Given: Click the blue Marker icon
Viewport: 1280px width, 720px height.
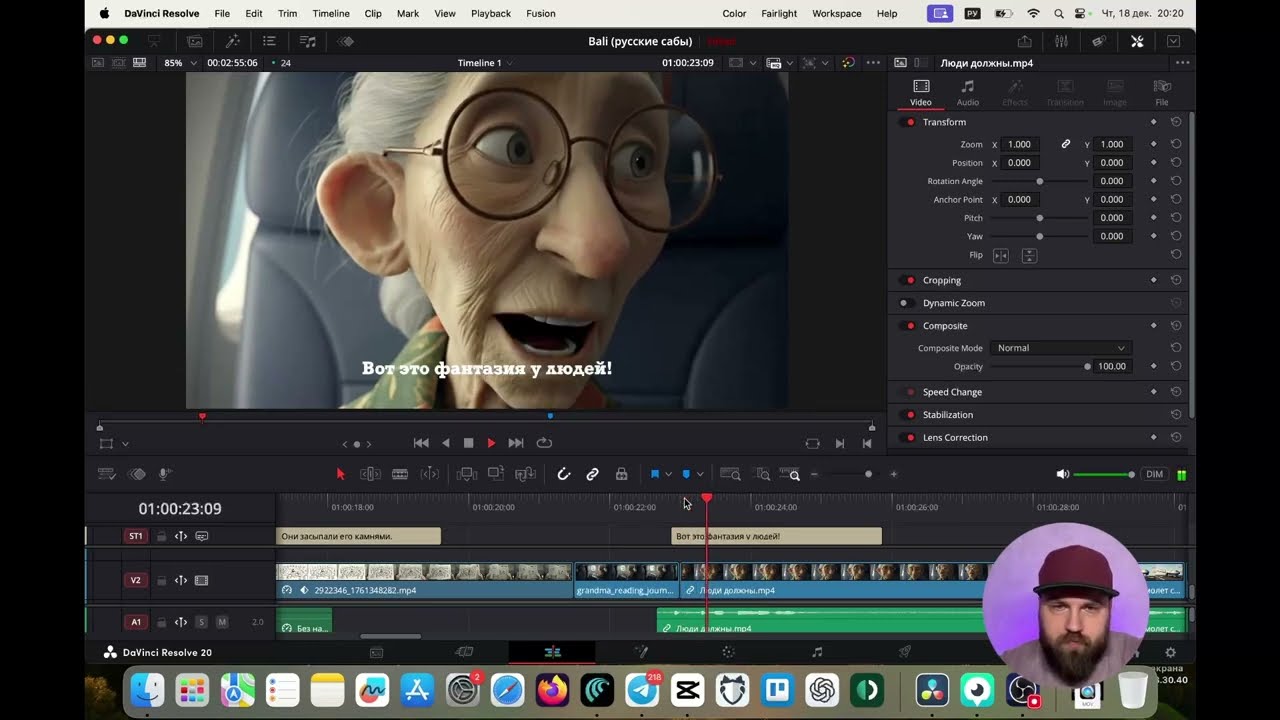Looking at the screenshot, I should coord(686,474).
